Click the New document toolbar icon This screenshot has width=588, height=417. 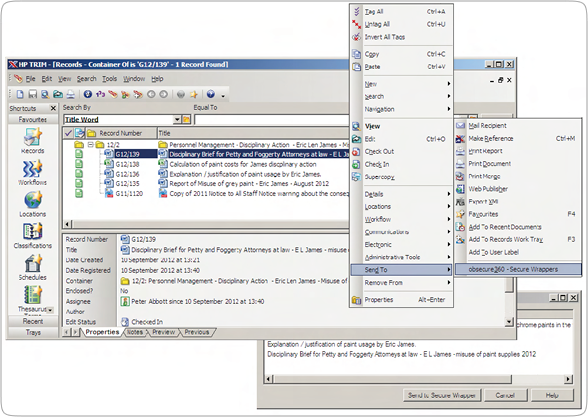(x=20, y=94)
